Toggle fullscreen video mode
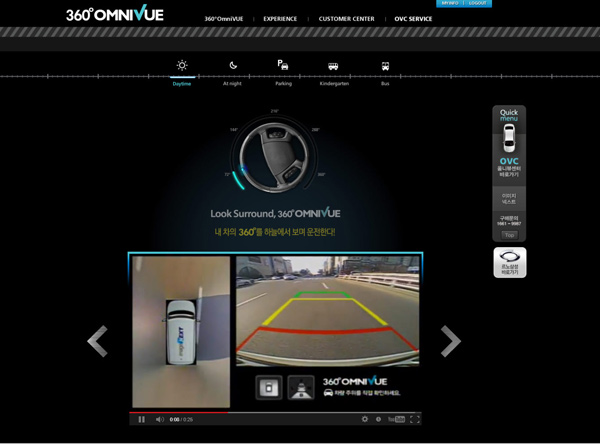The height and width of the screenshot is (444, 600). pos(415,420)
